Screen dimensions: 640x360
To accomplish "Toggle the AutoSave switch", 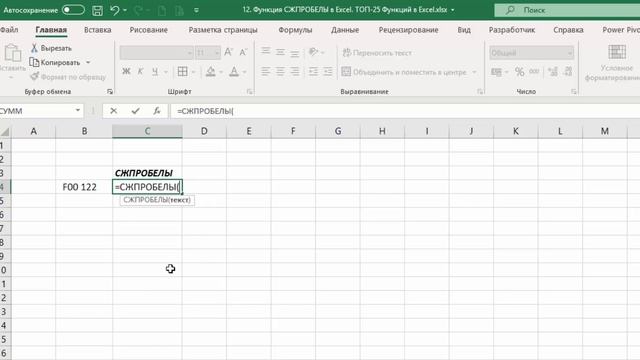I will pyautogui.click(x=73, y=10).
